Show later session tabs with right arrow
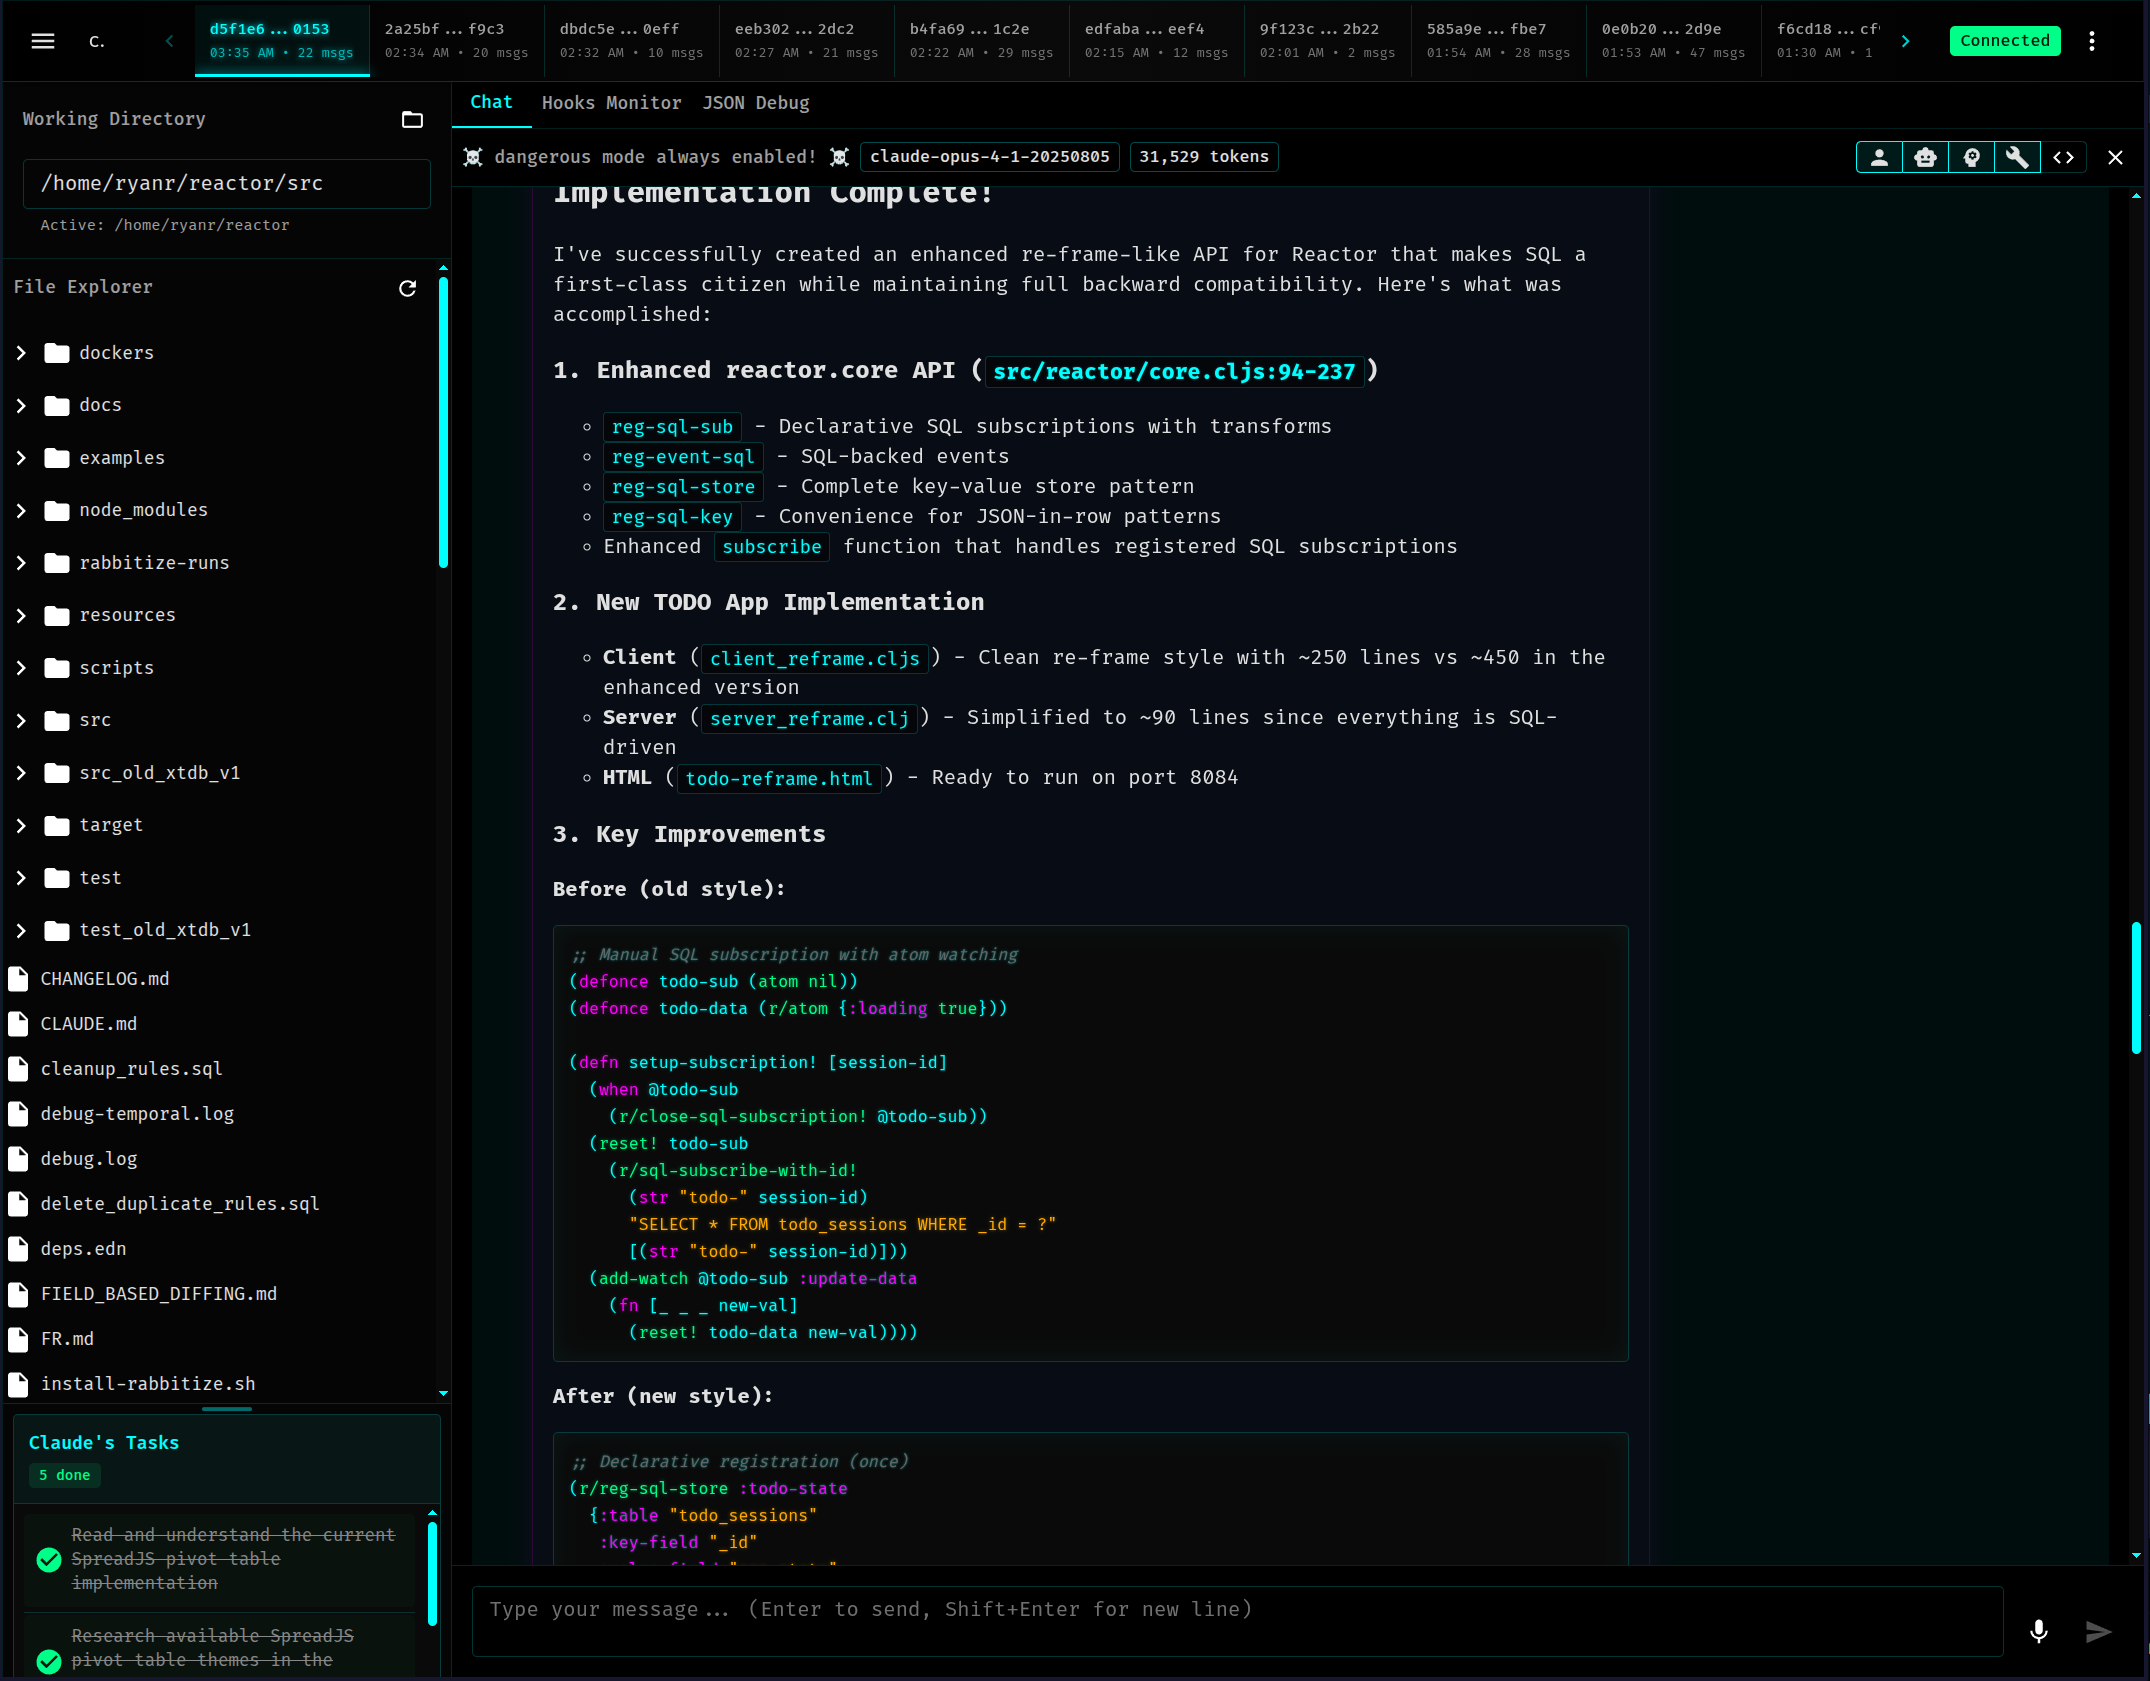This screenshot has height=1681, width=2150. pos(1906,41)
